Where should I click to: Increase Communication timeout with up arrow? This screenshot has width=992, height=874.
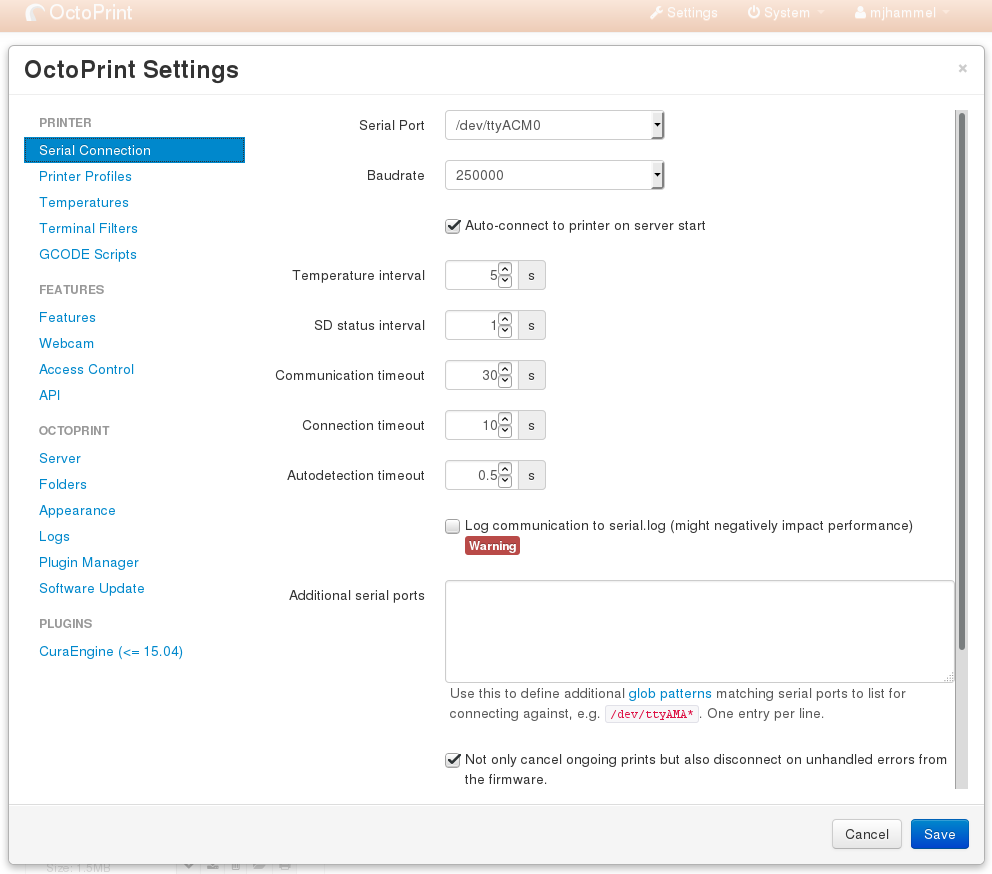(x=505, y=369)
